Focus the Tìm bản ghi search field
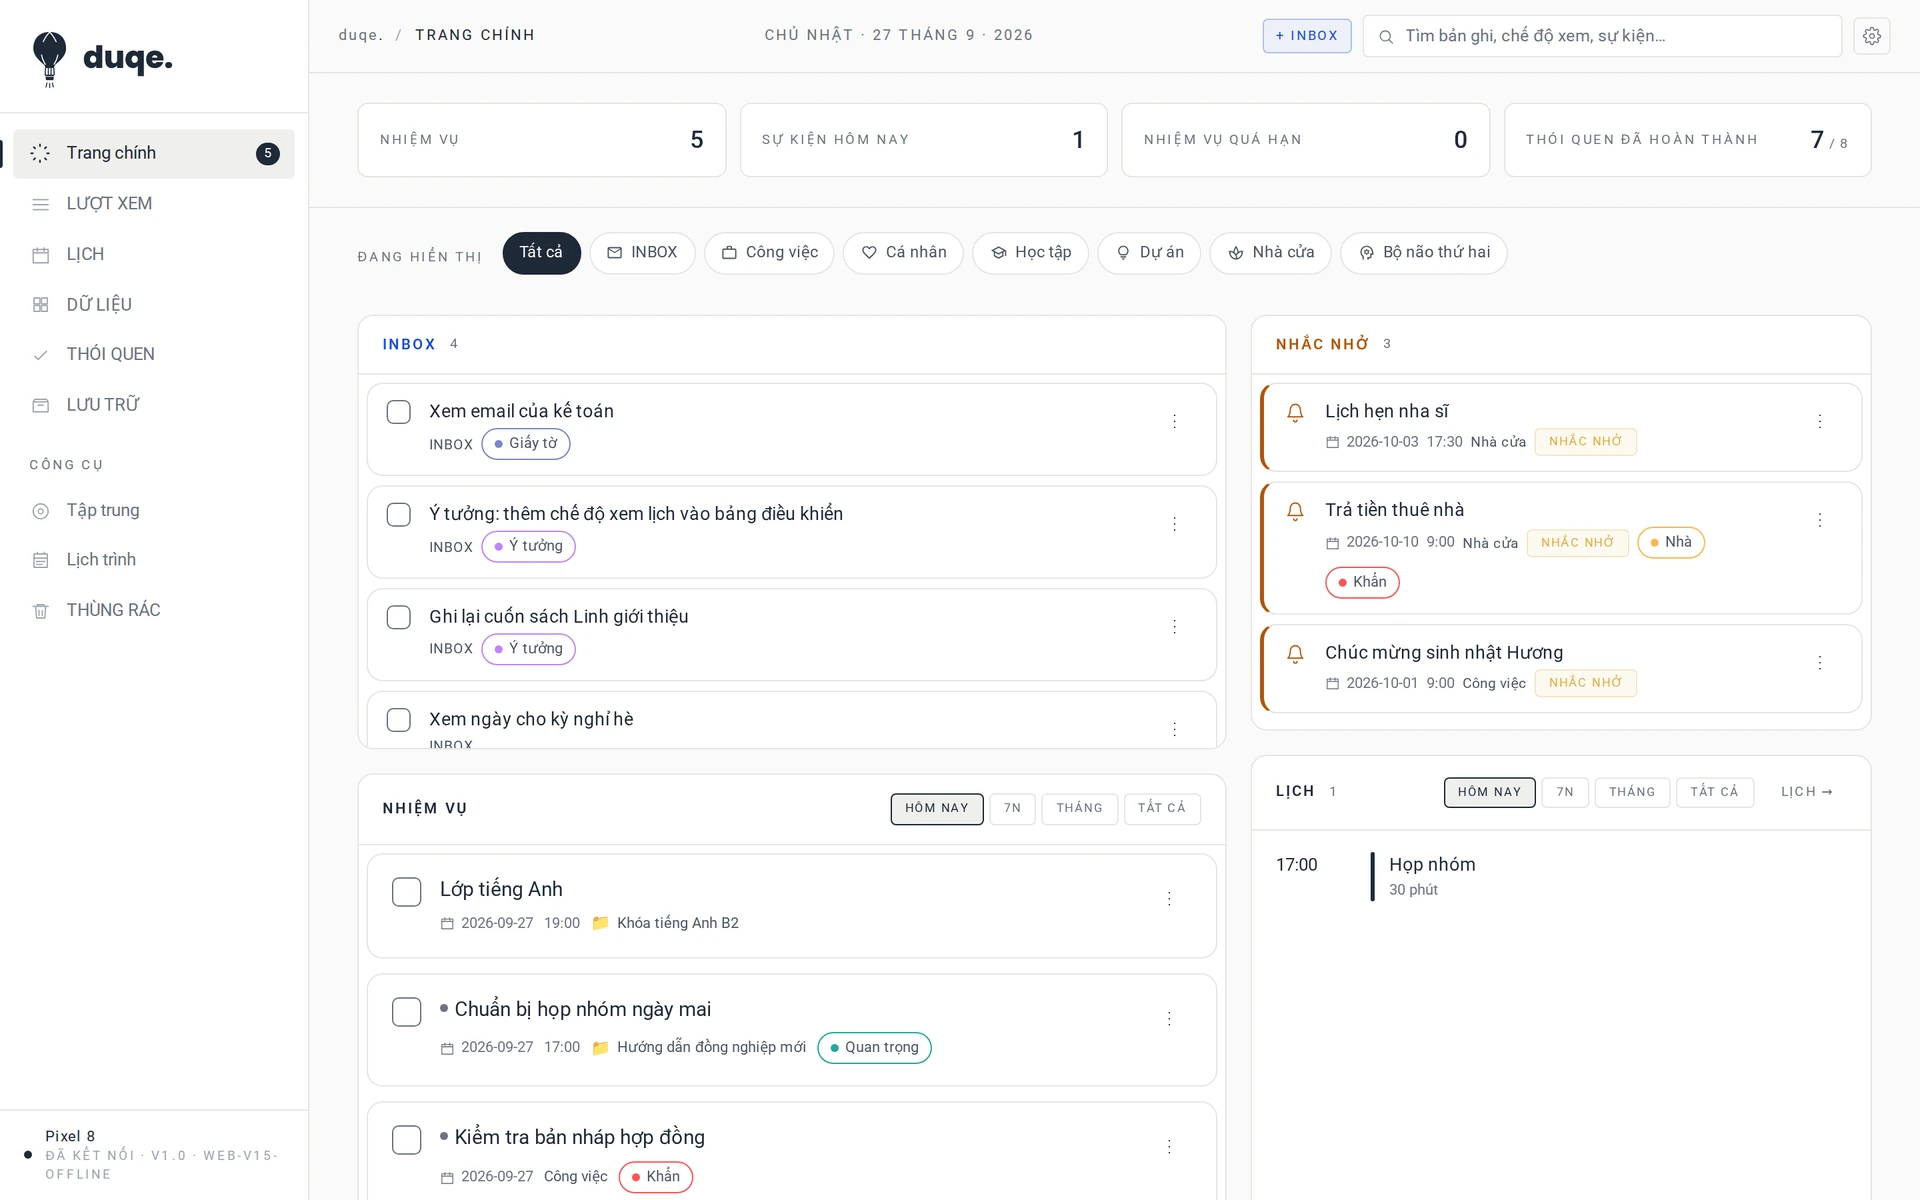 pyautogui.click(x=1602, y=36)
